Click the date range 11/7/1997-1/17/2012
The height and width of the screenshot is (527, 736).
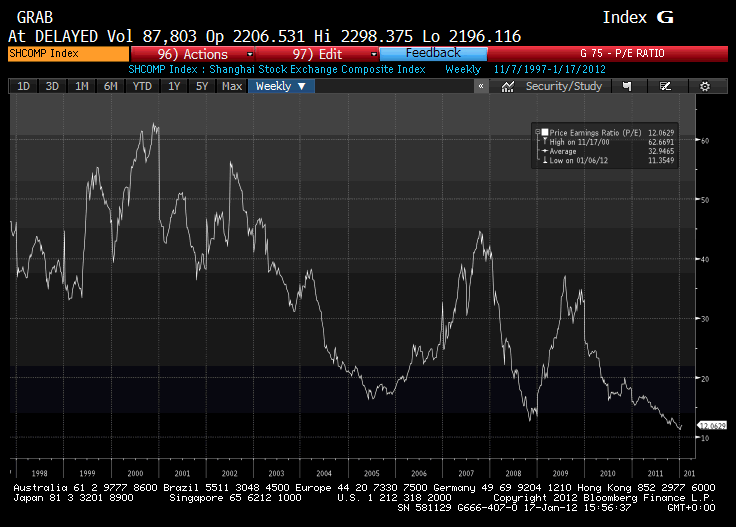(550, 69)
